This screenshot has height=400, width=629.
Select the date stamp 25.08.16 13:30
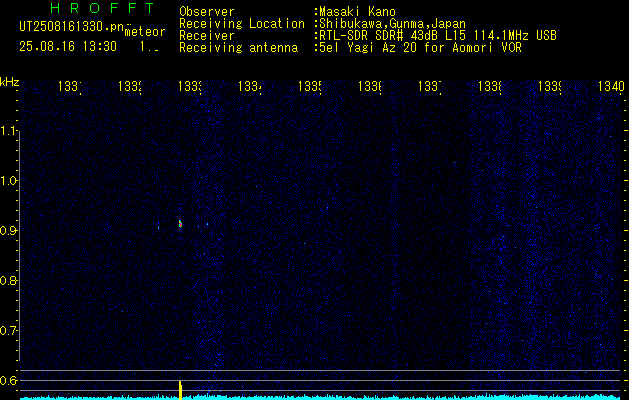click(x=68, y=47)
